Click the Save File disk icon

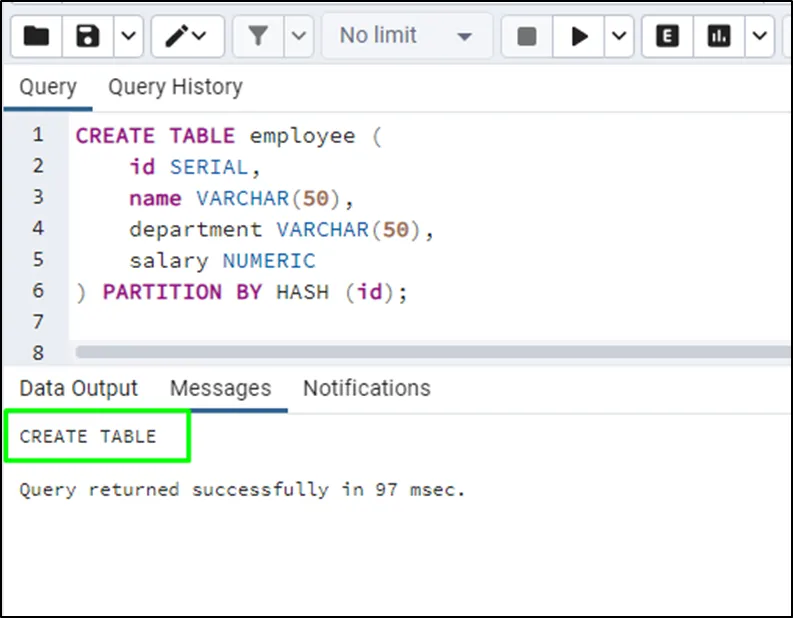pos(88,37)
